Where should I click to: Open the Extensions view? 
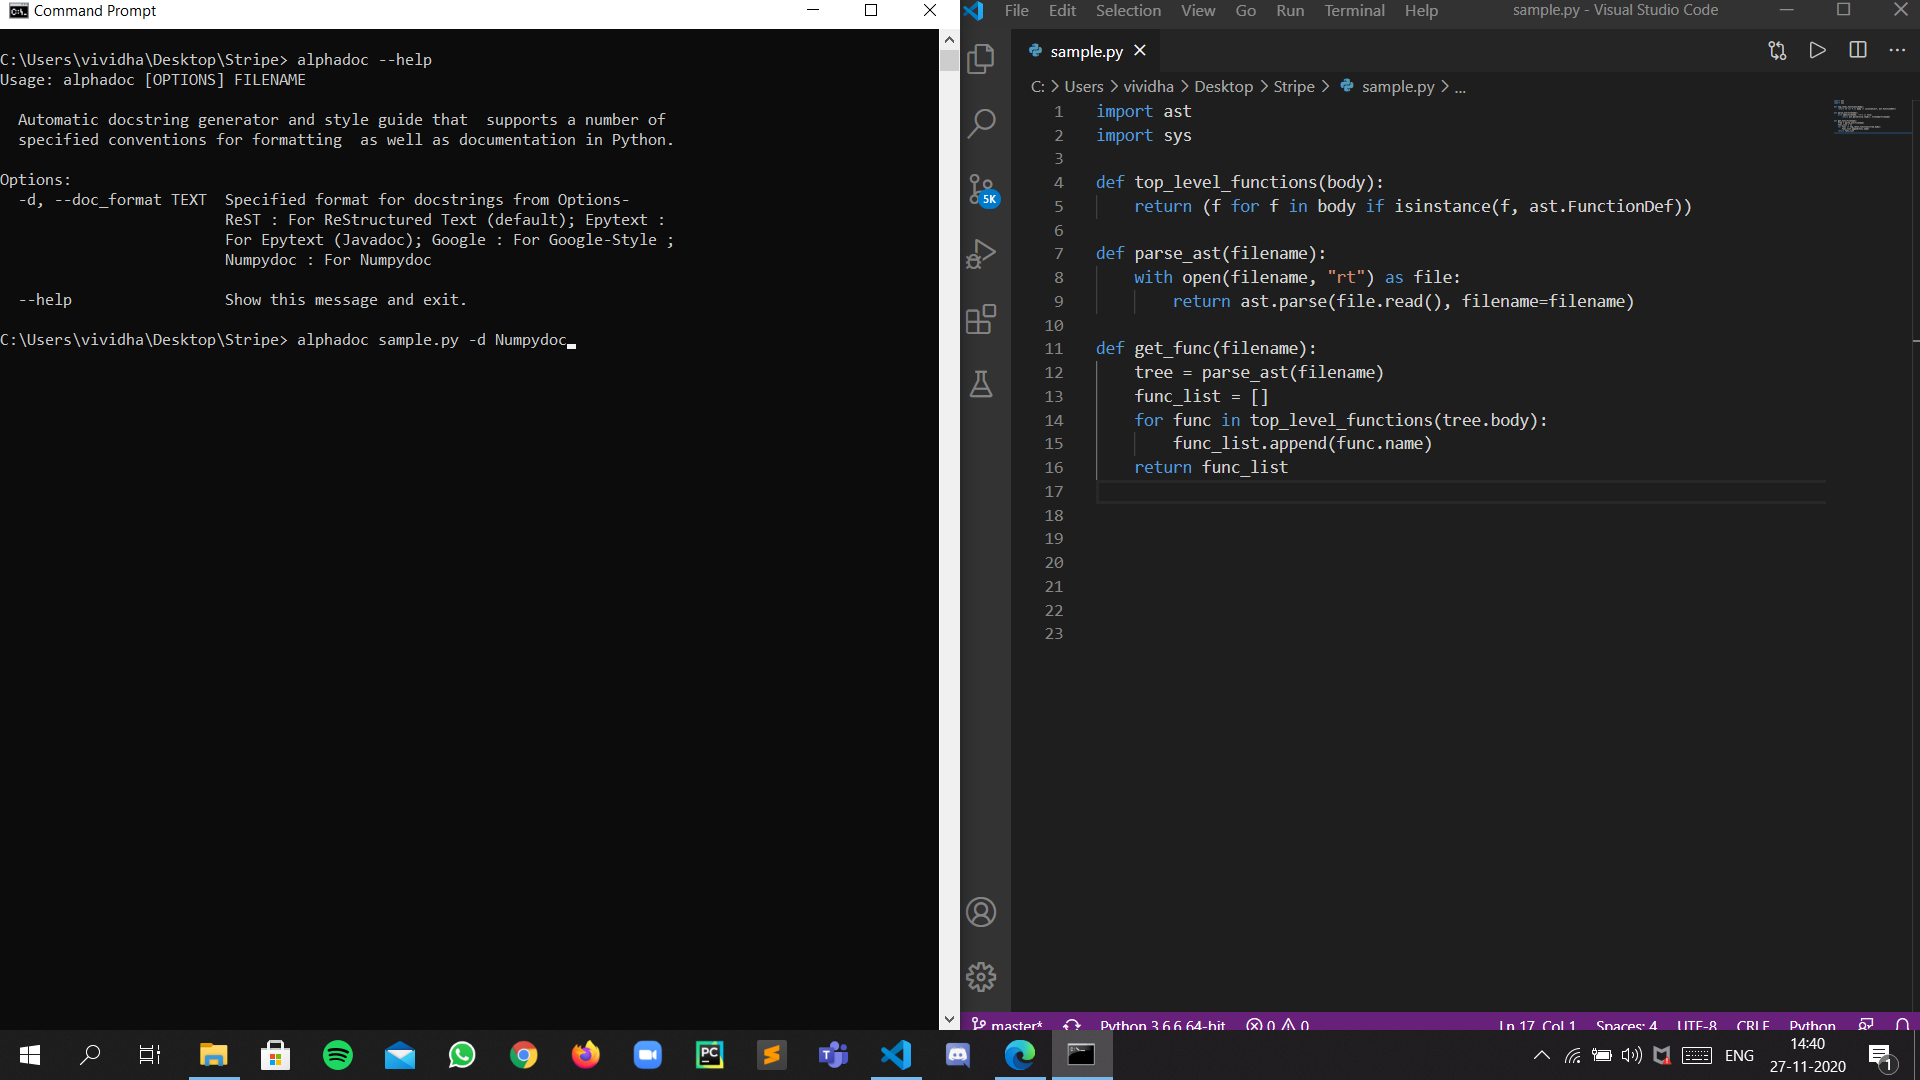click(x=981, y=319)
